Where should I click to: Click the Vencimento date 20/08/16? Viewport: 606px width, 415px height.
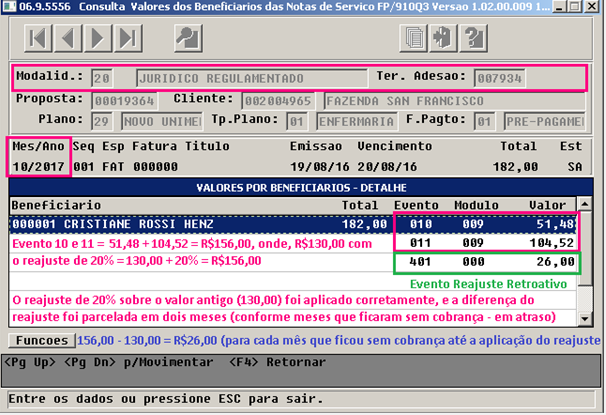tap(387, 167)
